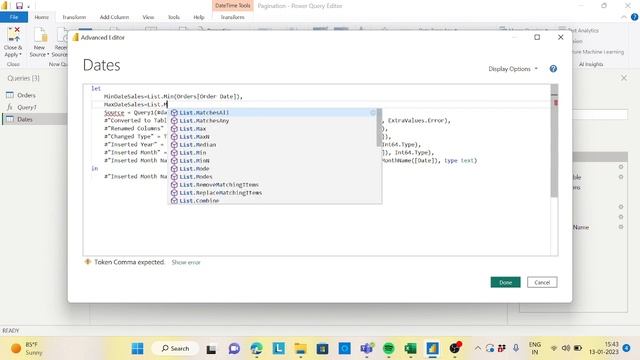640x360 pixels.
Task: Cancel the Advanced Editor dialog
Action: coord(542,282)
